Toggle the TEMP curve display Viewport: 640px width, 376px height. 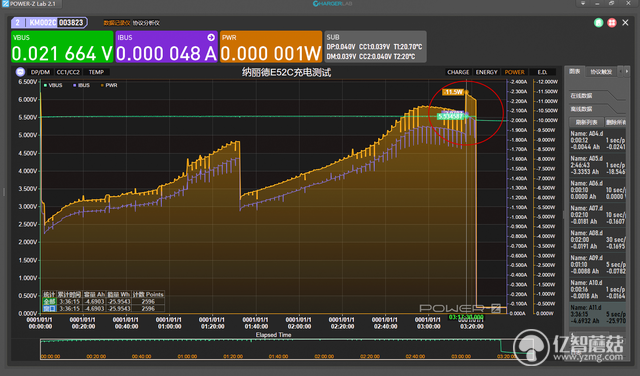point(96,72)
